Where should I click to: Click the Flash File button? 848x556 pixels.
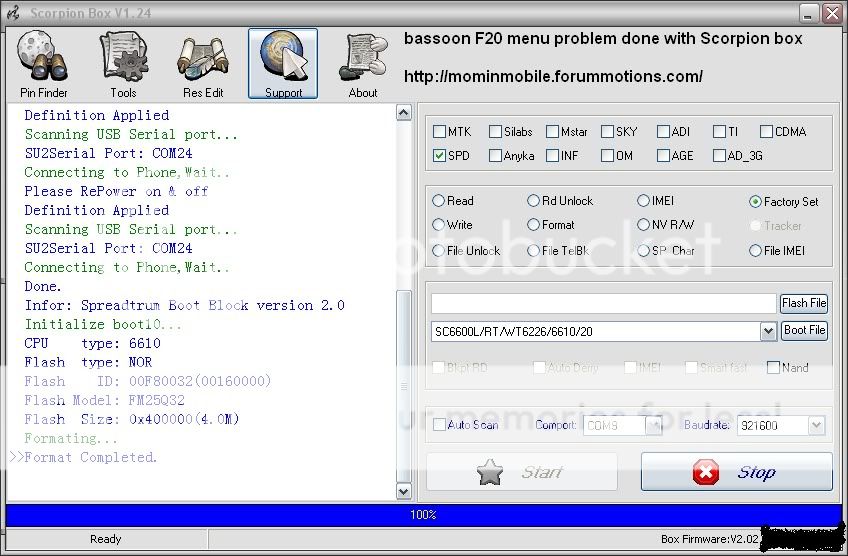tap(804, 303)
